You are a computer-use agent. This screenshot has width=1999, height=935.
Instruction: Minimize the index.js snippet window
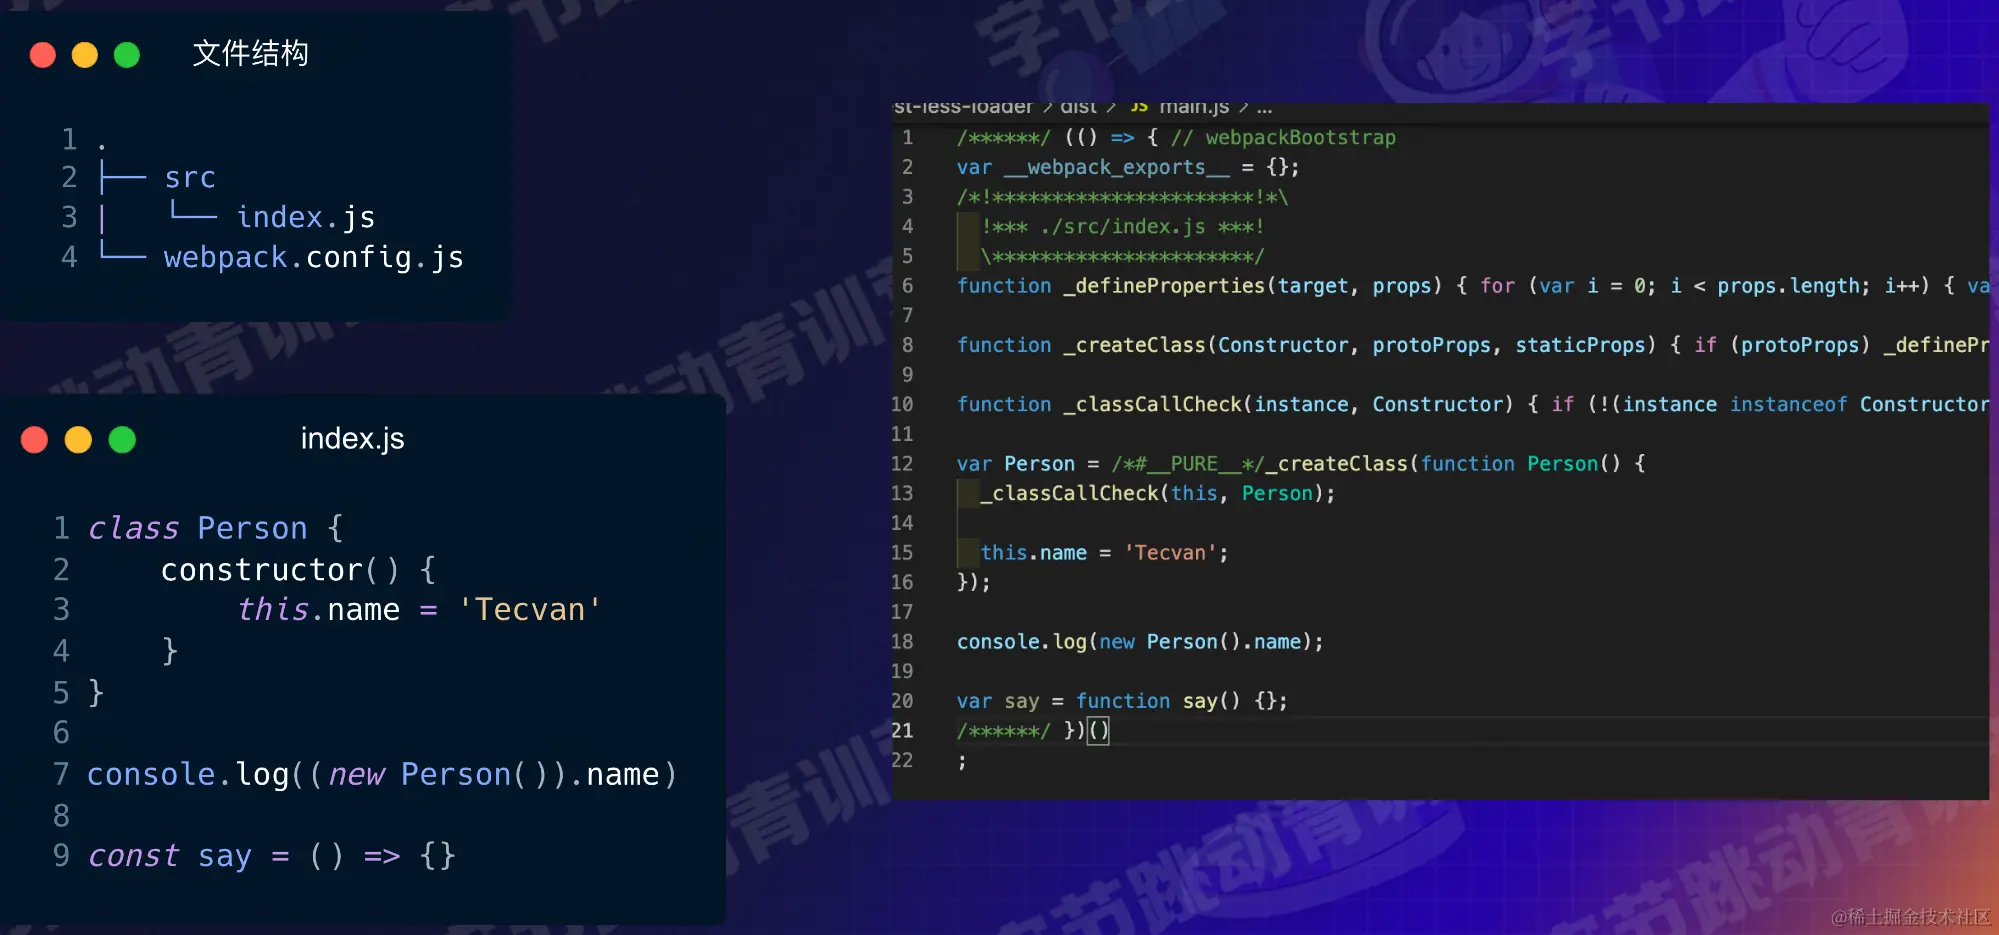coord(78,440)
